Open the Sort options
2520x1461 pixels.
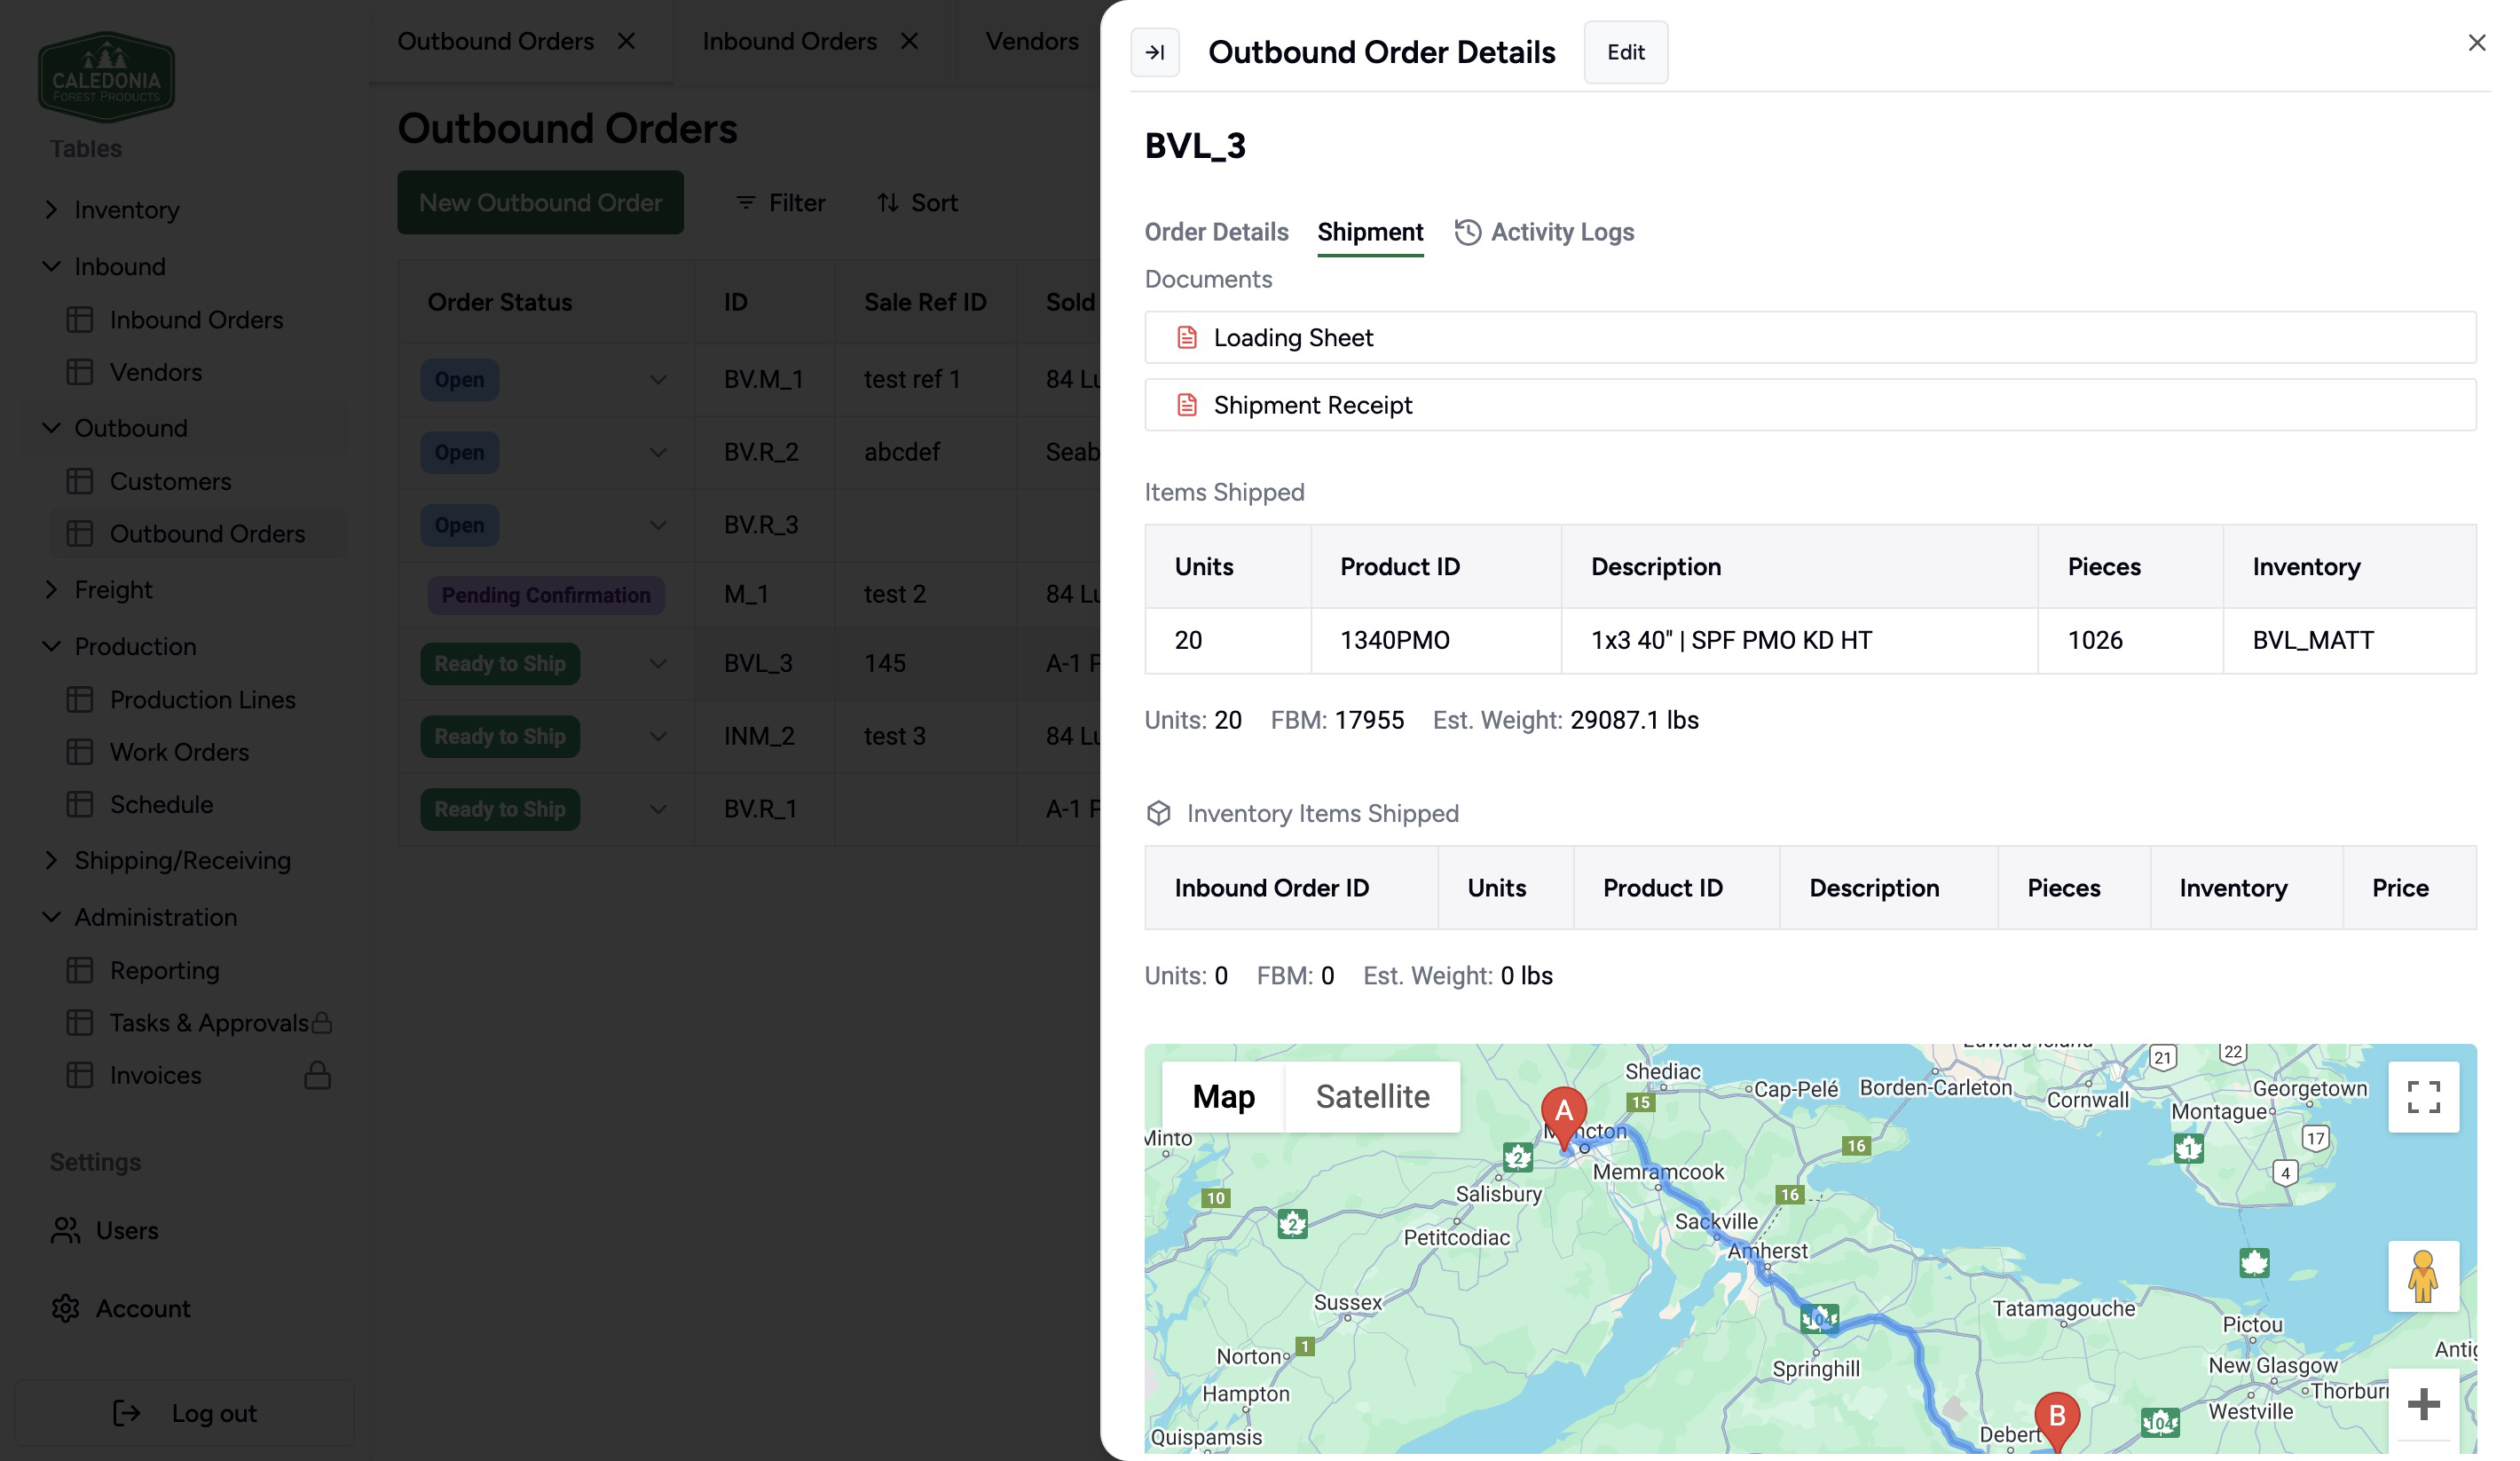tap(917, 202)
